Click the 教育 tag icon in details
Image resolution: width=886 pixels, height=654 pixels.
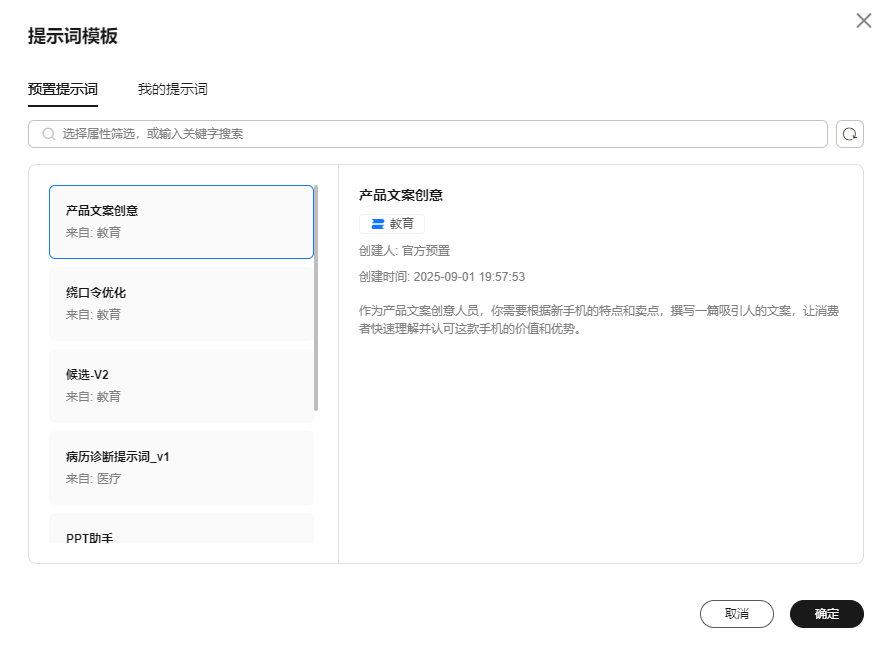click(377, 224)
